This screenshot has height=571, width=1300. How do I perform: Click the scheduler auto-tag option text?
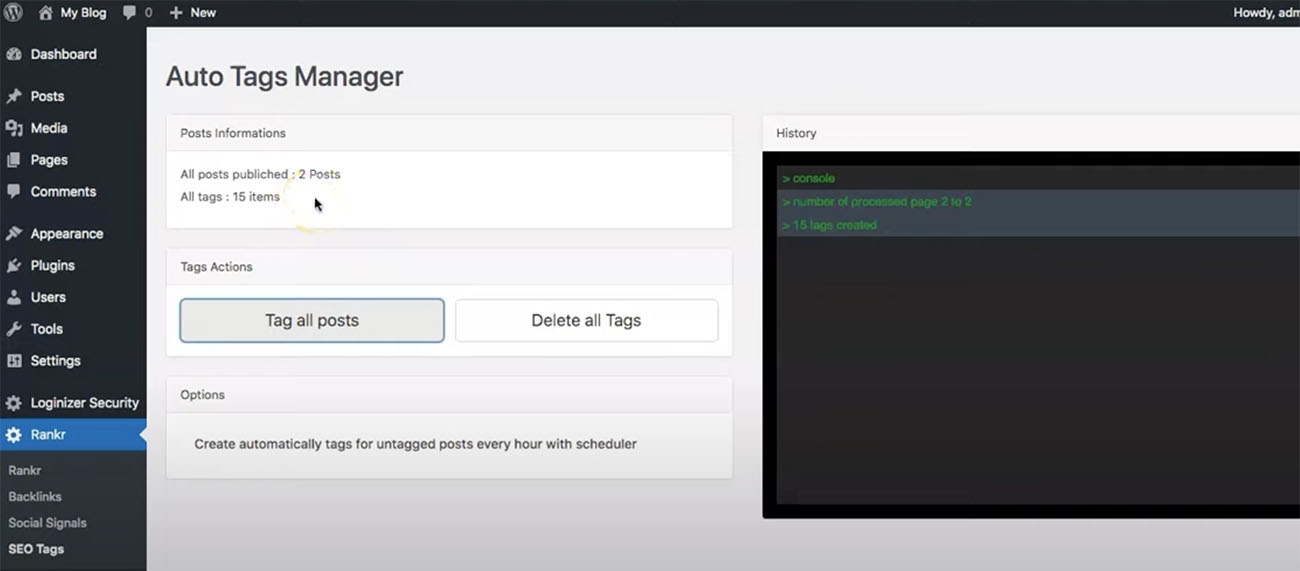(x=415, y=444)
